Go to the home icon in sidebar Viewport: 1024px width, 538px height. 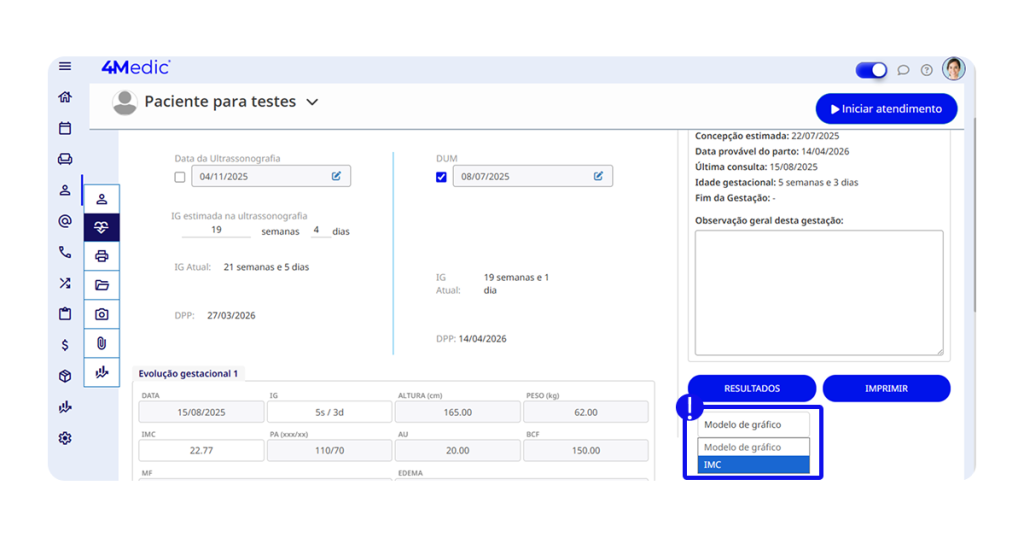point(65,97)
